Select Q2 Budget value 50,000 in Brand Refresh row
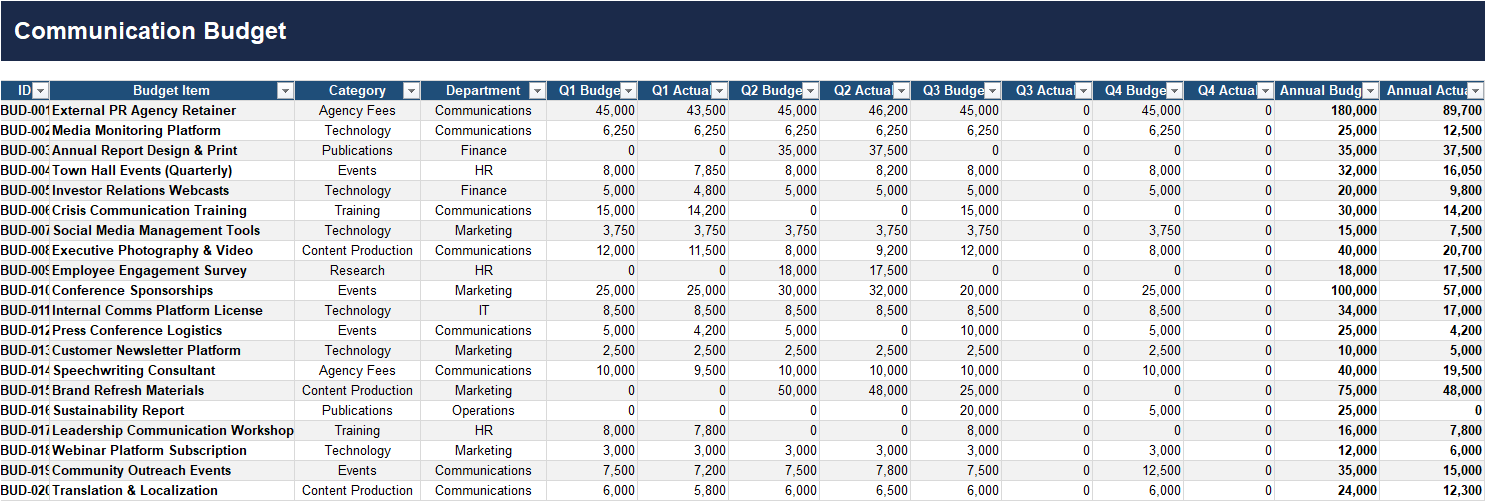The height and width of the screenshot is (501, 1485). click(774, 391)
